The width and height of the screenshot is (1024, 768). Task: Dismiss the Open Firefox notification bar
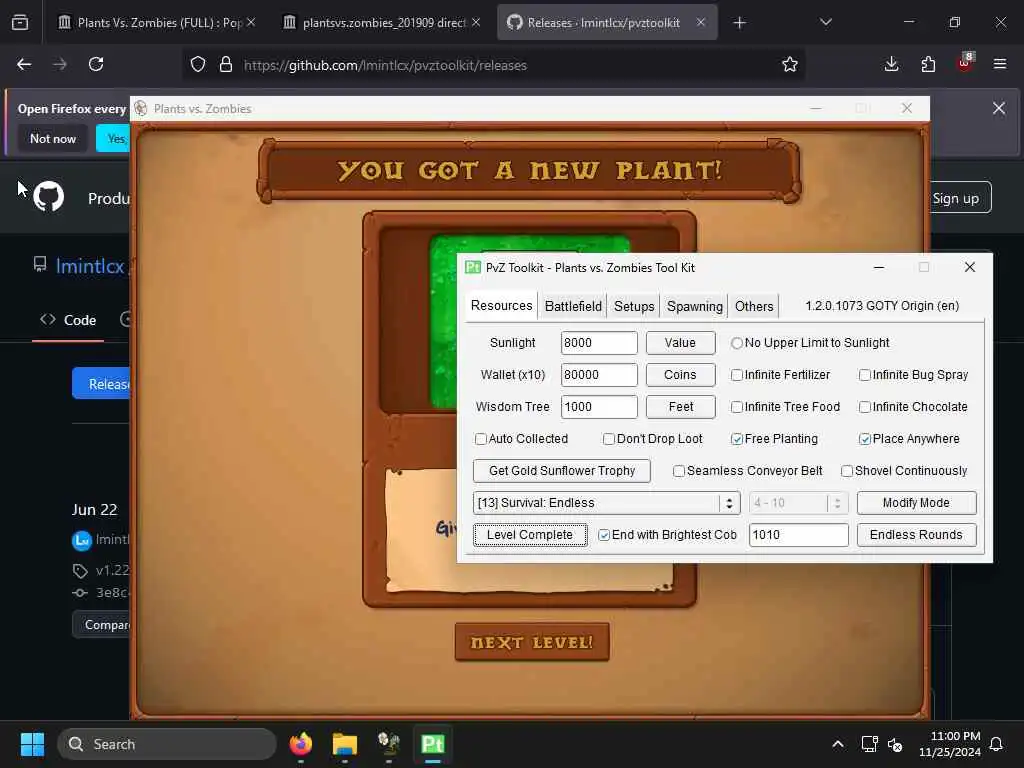coord(999,108)
